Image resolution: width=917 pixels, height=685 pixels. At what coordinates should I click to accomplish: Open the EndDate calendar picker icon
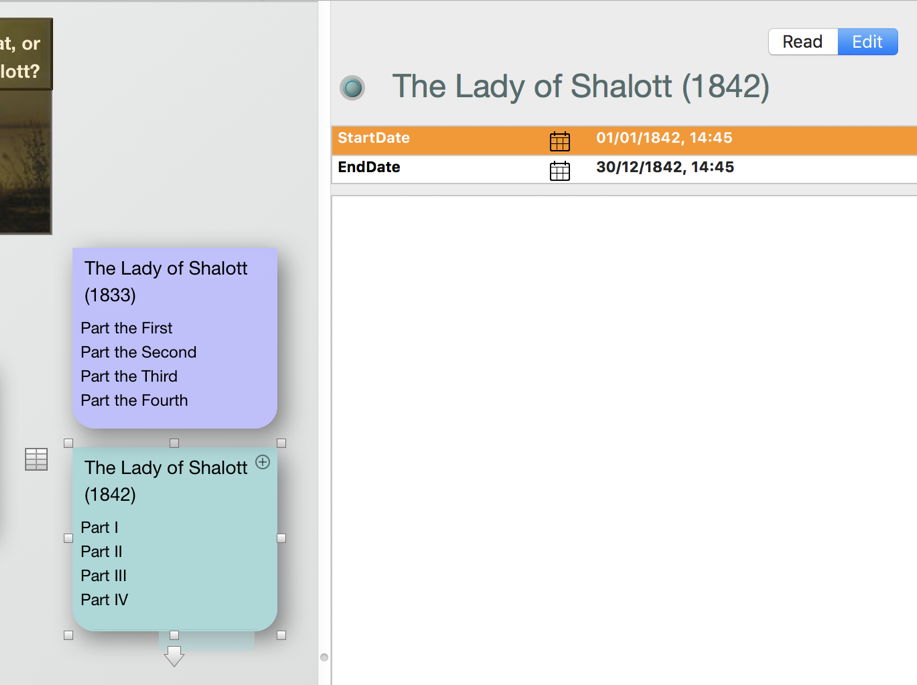click(560, 170)
